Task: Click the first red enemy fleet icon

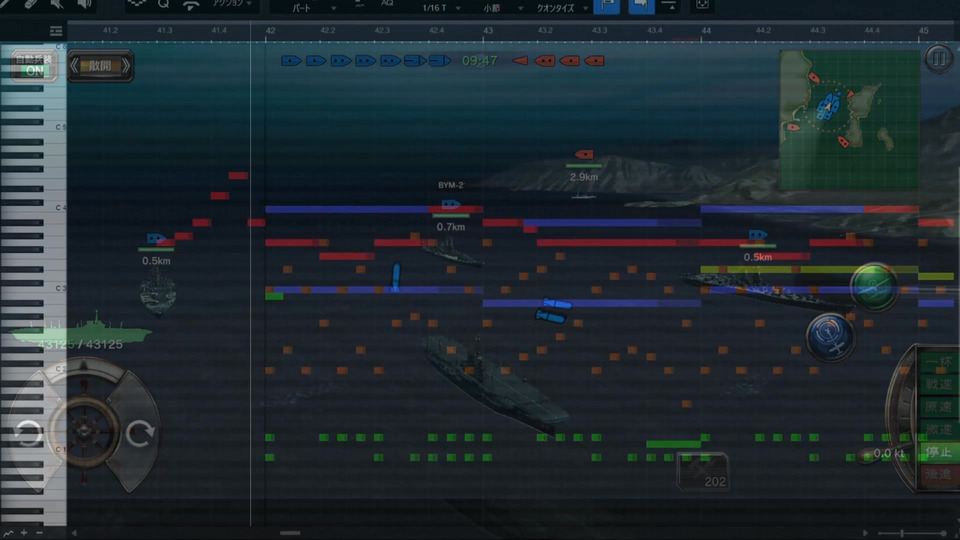Action: click(x=520, y=61)
